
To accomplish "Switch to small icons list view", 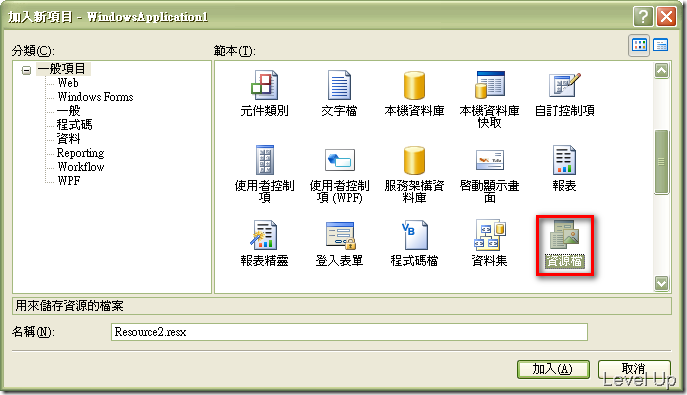I will pos(661,45).
